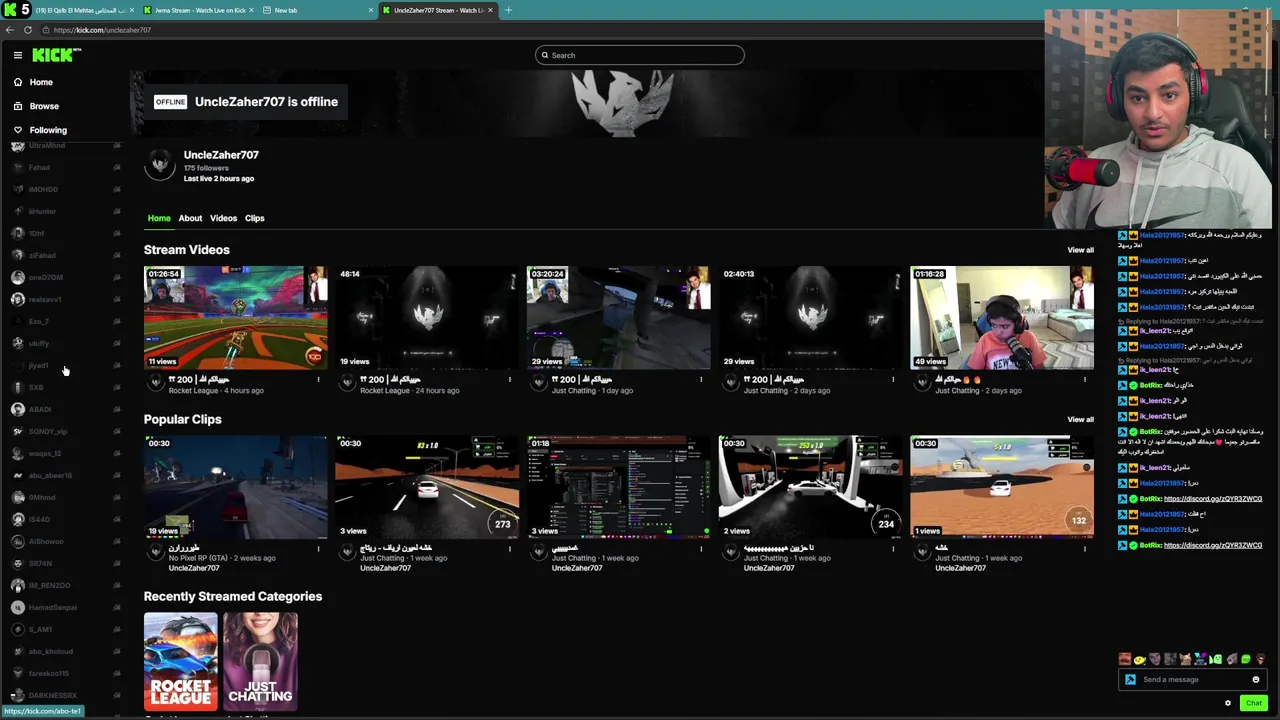1280x720 pixels.
Task: Open Browse in sidebar
Action: pyautogui.click(x=44, y=106)
